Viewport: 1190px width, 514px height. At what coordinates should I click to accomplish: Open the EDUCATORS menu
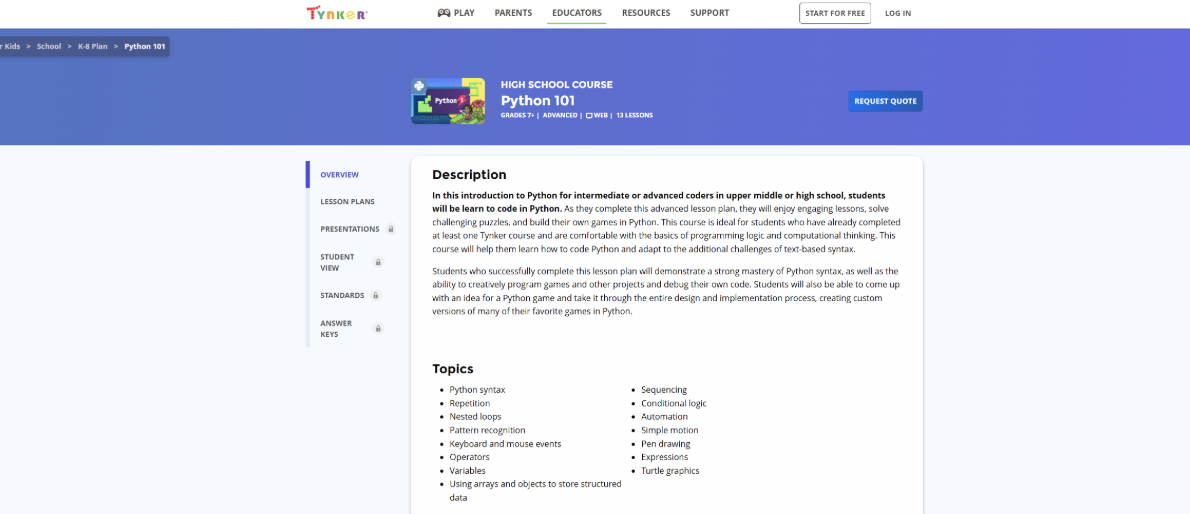(x=577, y=13)
